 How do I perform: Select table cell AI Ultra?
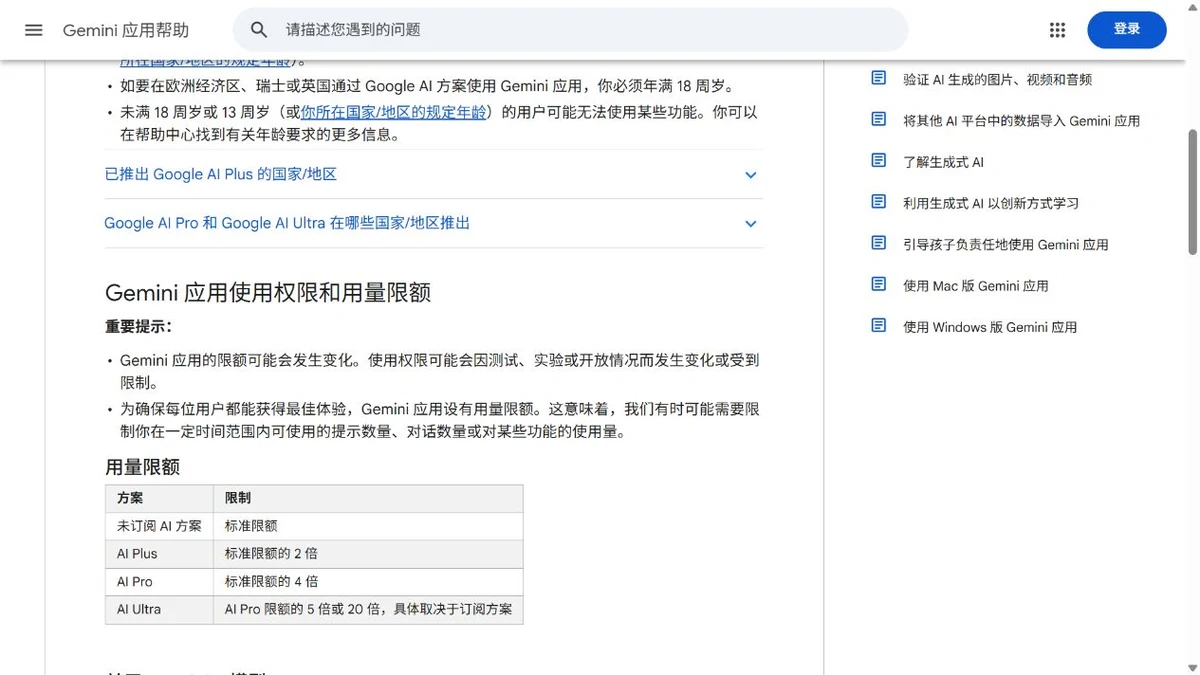[x=159, y=610]
